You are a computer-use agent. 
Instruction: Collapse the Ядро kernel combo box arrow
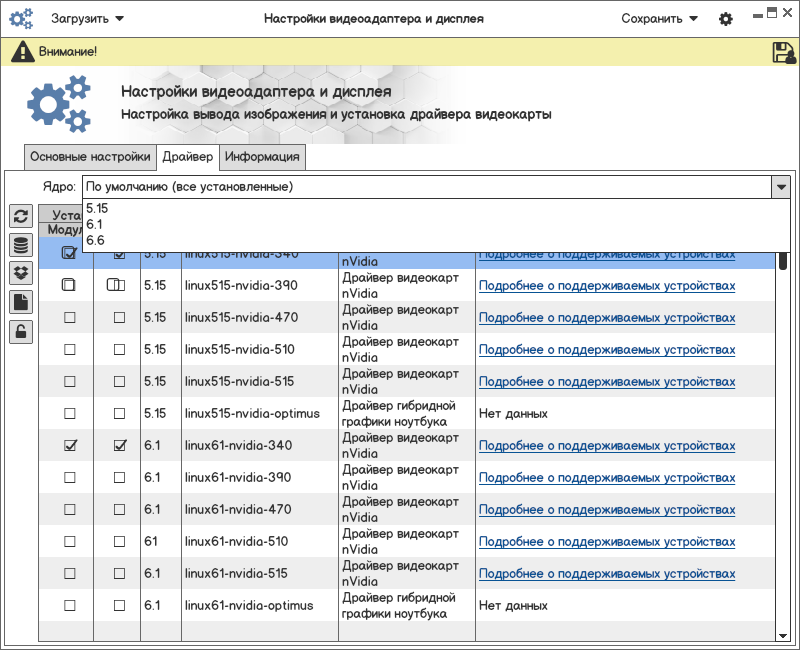click(x=780, y=187)
